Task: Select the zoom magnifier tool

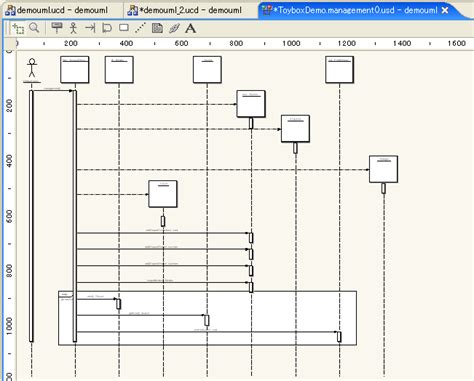Action: tap(34, 28)
